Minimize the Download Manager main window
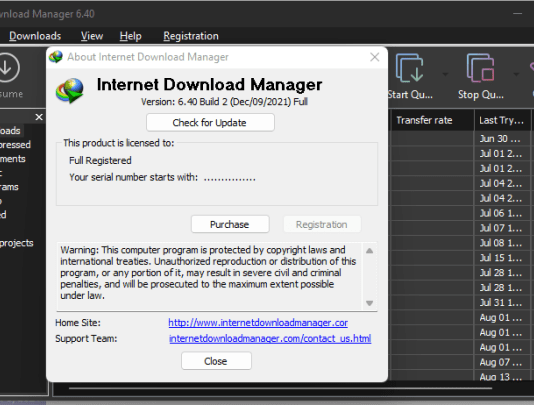This screenshot has width=534, height=405. click(517, 14)
